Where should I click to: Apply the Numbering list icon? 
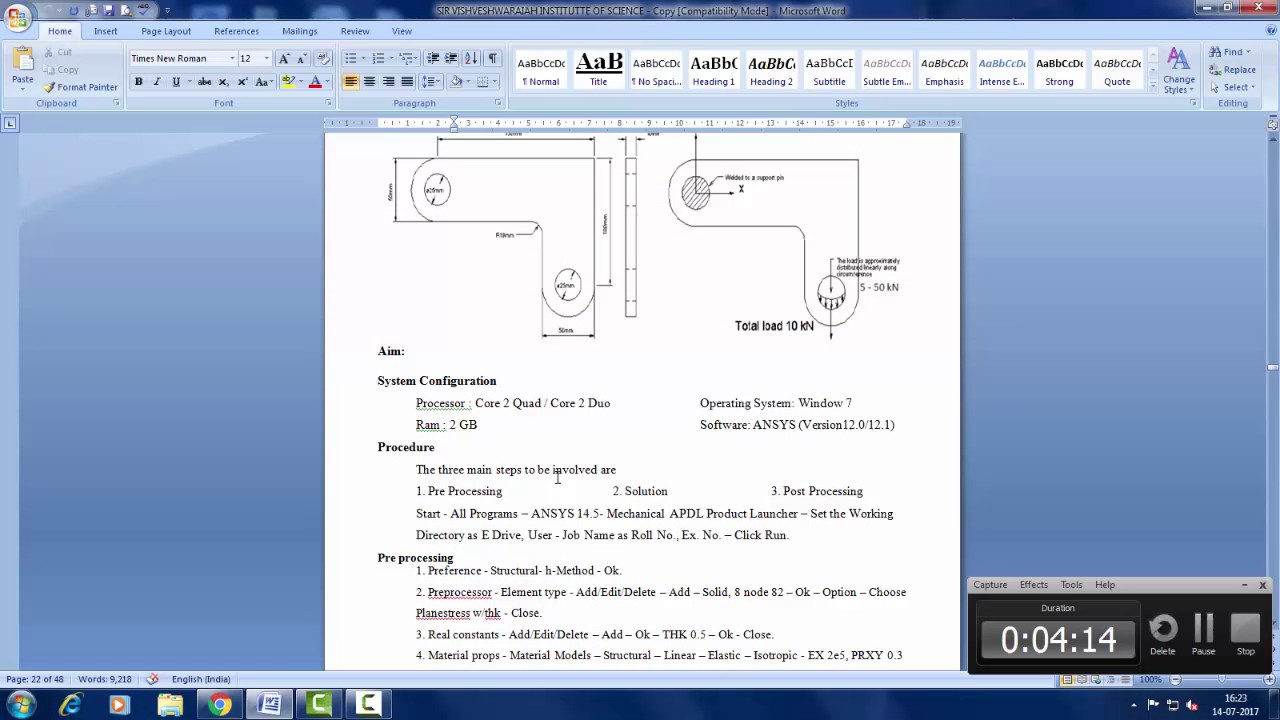click(380, 58)
